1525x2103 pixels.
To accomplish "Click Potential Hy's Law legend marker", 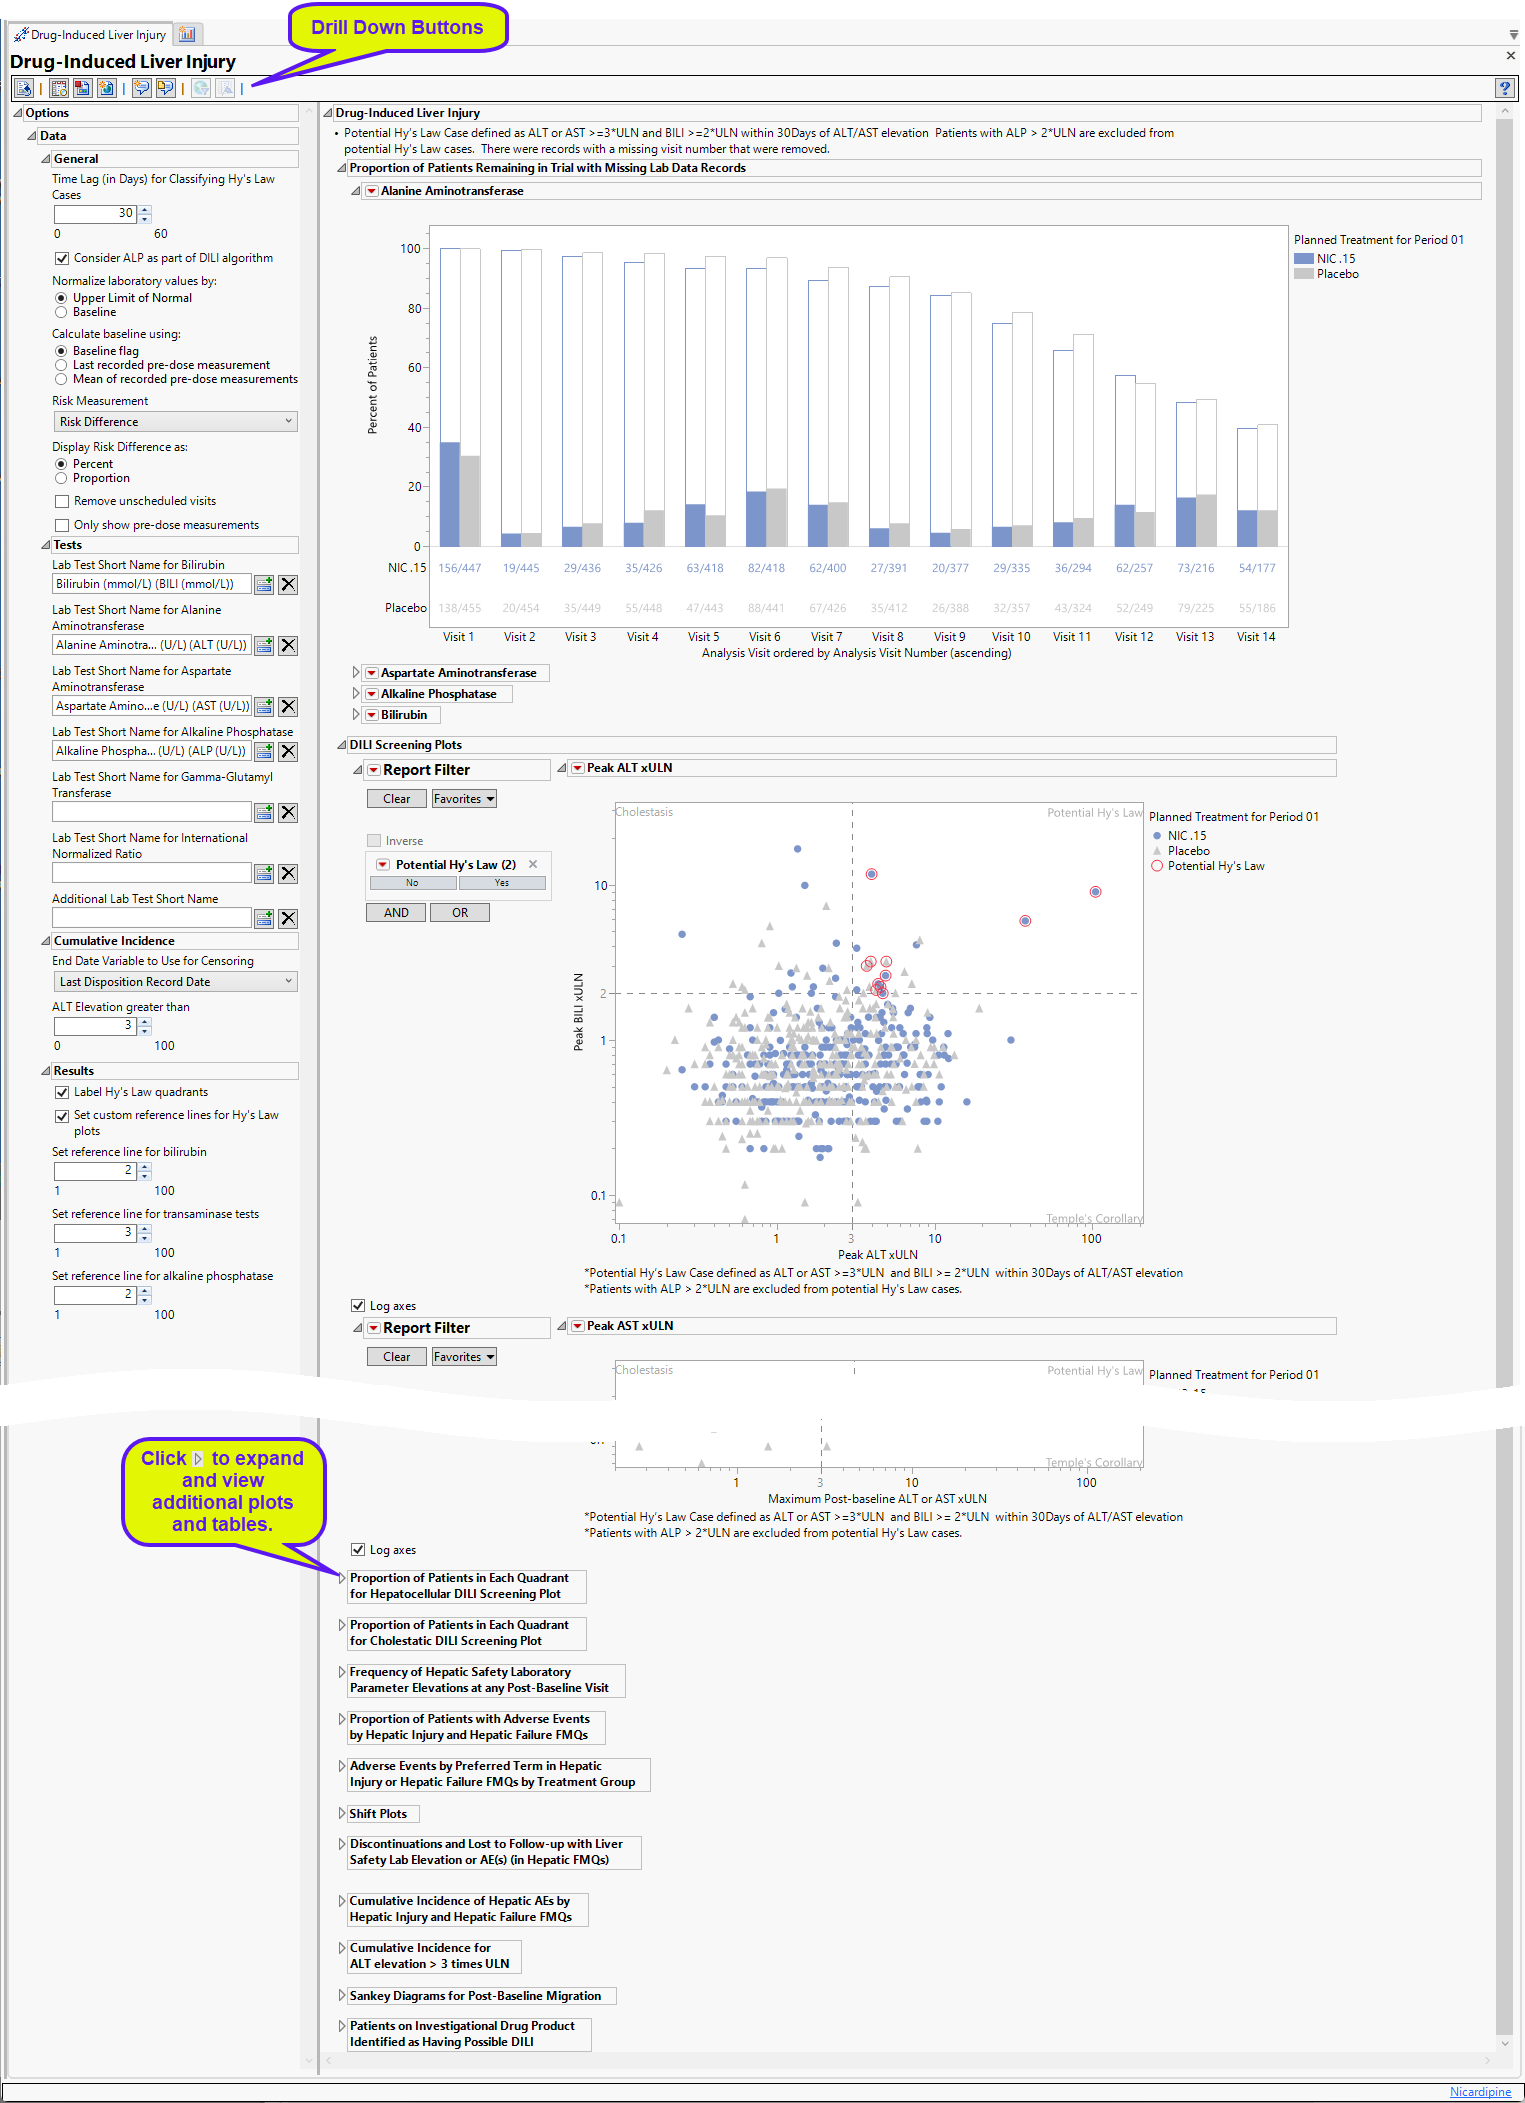I will 1157,866.
